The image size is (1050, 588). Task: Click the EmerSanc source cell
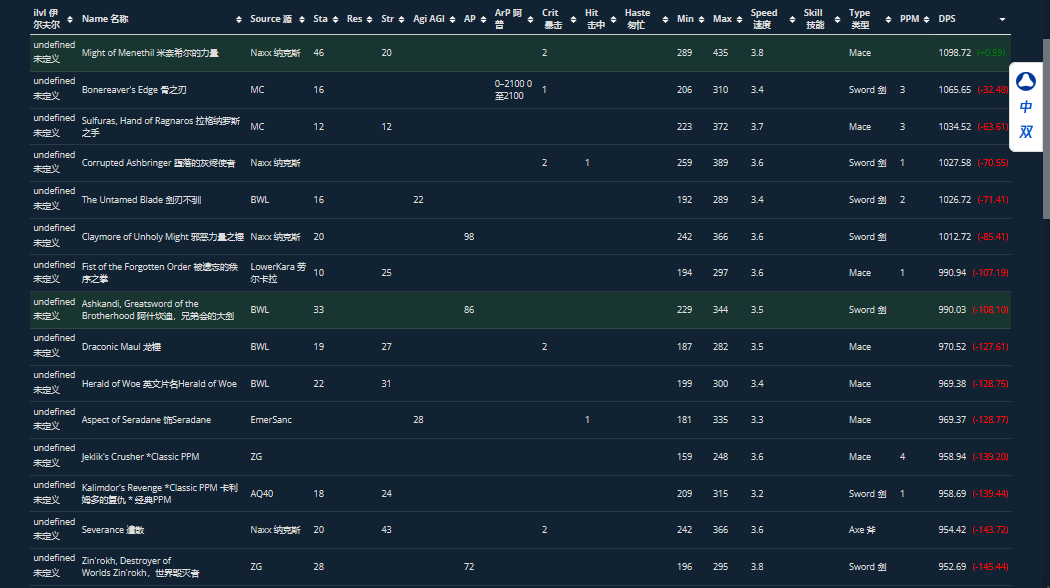[271, 420]
